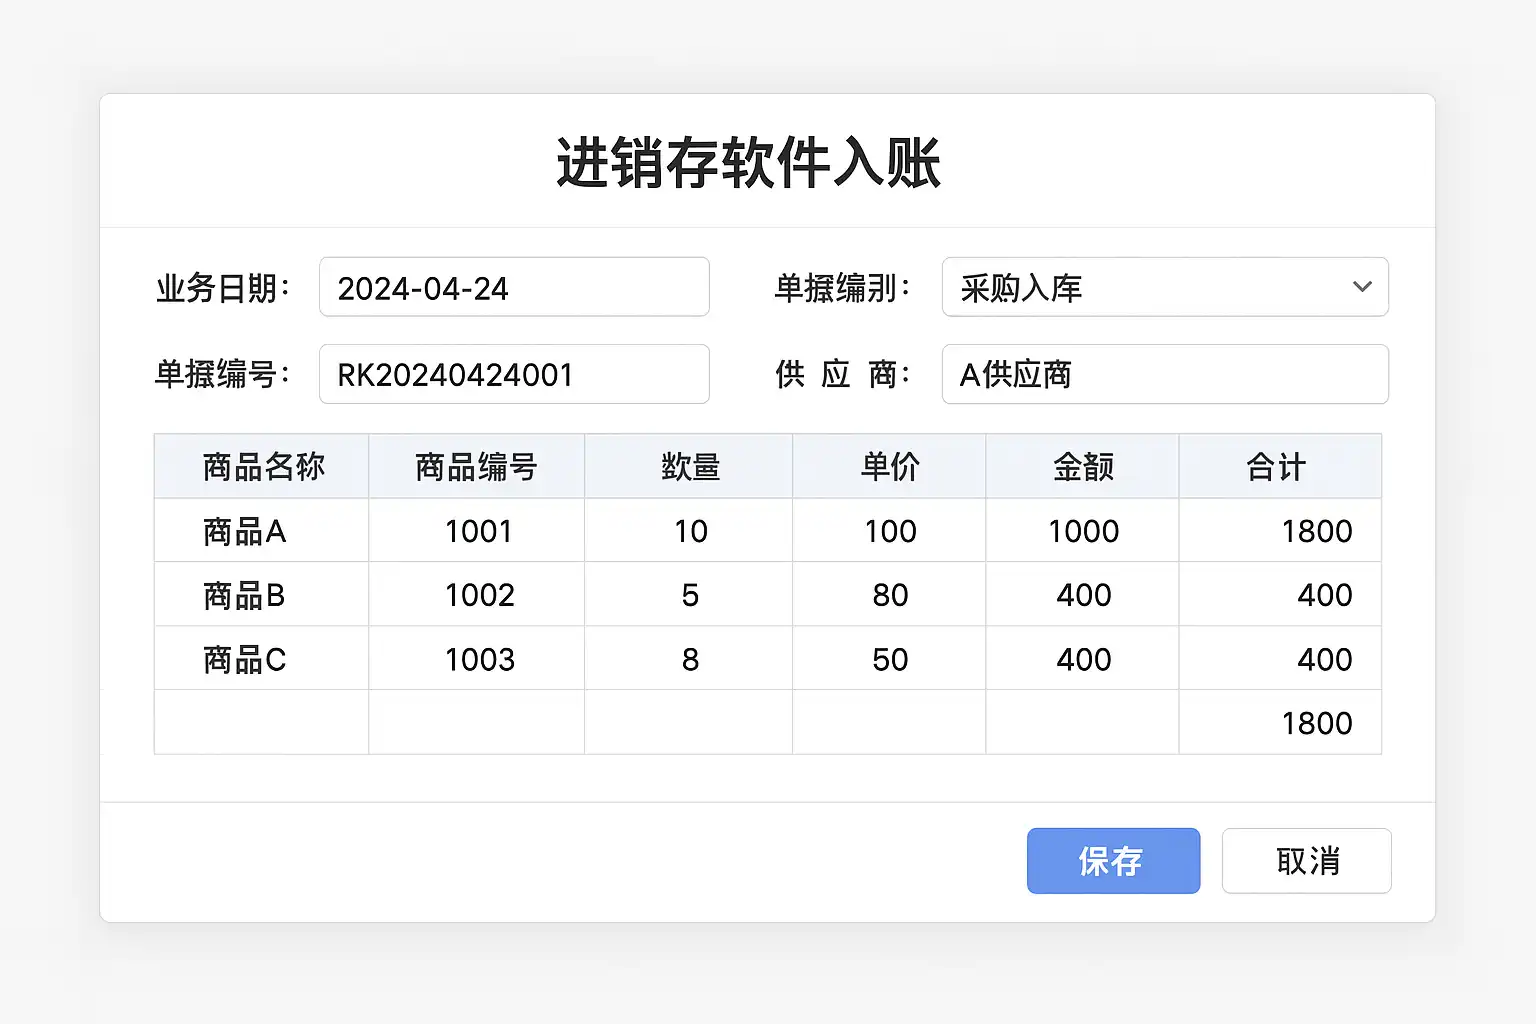Focus the 单据编号 field with RK20240424001
This screenshot has width=1536, height=1024.
pyautogui.click(x=514, y=375)
